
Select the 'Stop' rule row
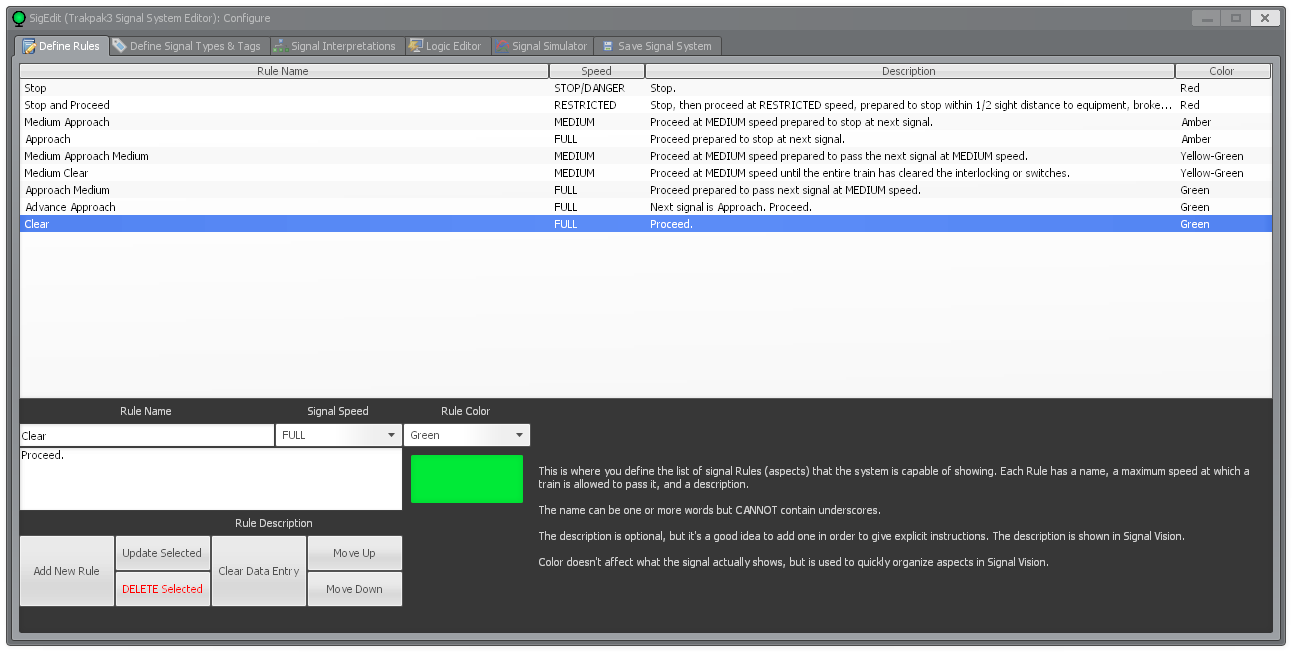click(x=645, y=88)
